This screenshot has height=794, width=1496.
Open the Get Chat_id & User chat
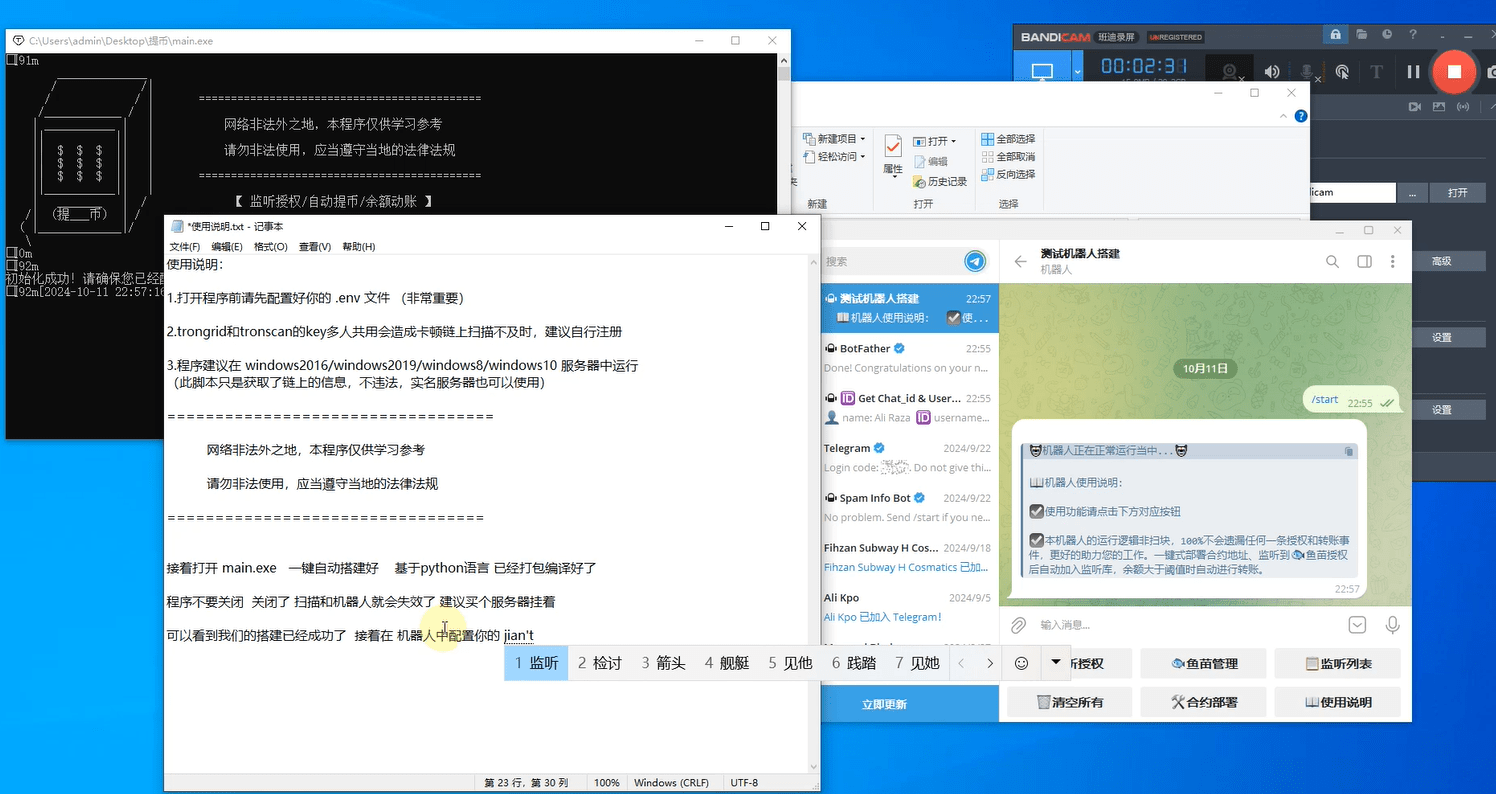pyautogui.click(x=909, y=407)
